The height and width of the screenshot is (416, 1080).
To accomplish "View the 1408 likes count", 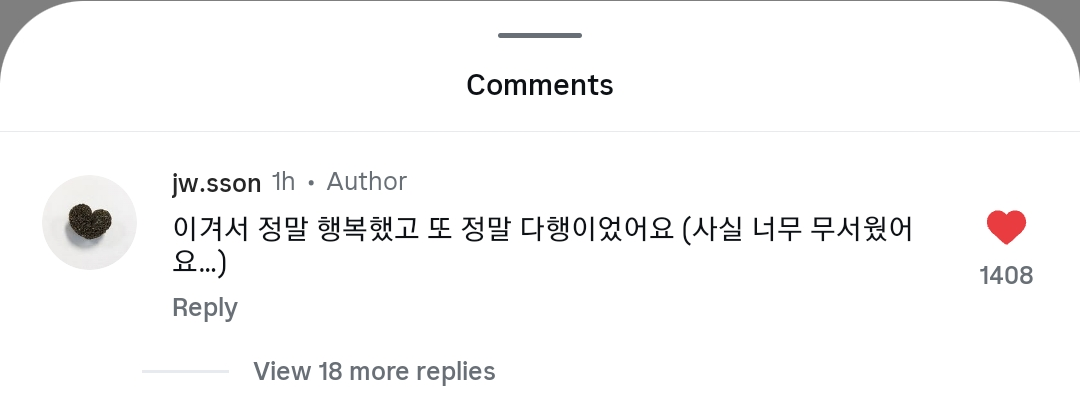I will (x=1006, y=276).
